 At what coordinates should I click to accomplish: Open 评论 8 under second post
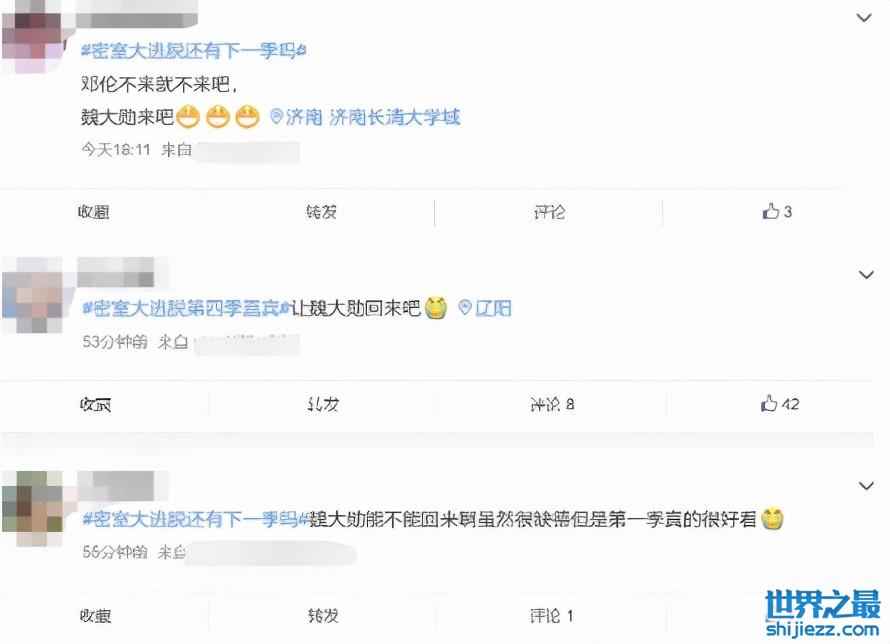552,404
